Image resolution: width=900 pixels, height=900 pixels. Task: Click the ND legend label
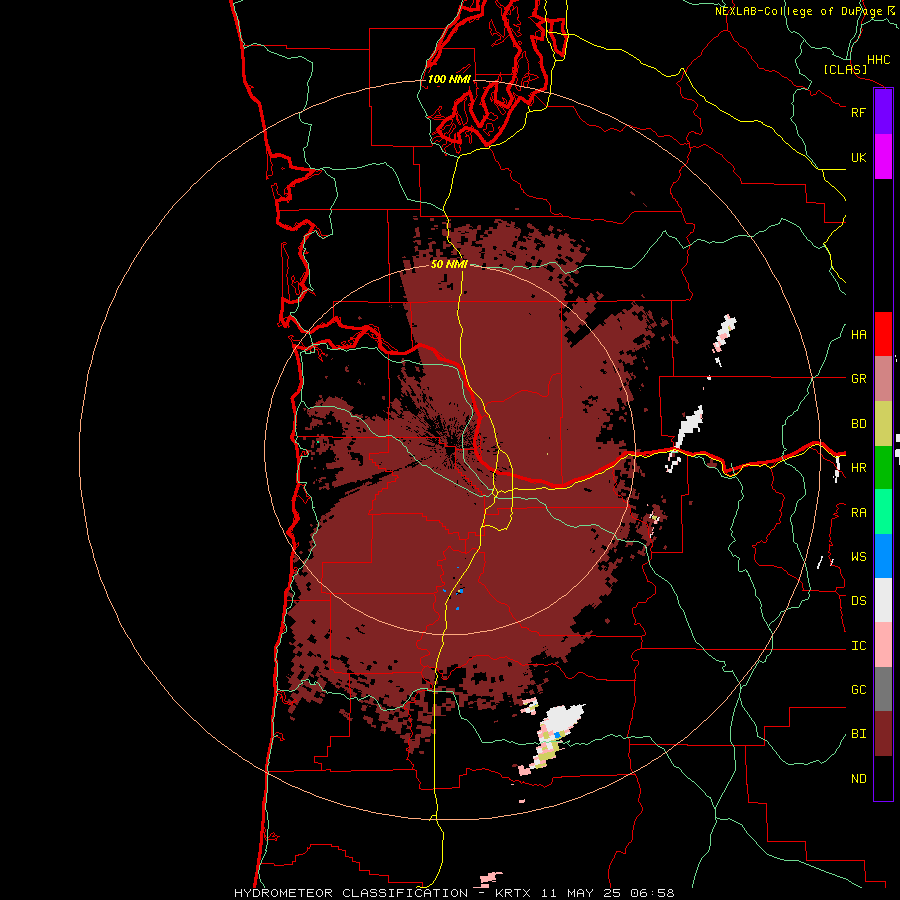(x=858, y=779)
